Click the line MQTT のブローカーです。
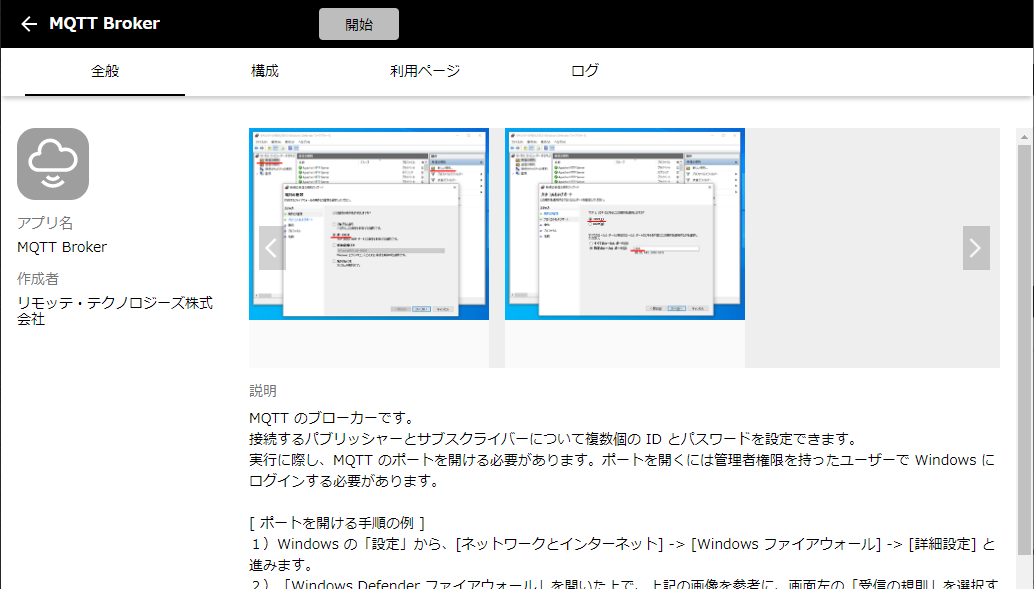1034x589 pixels. pos(333,418)
